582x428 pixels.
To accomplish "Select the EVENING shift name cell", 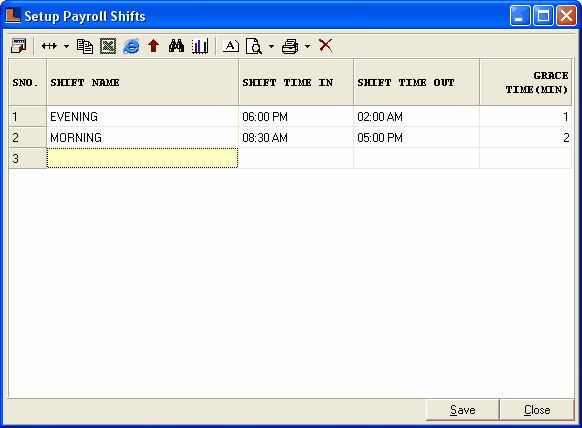I will [x=143, y=117].
